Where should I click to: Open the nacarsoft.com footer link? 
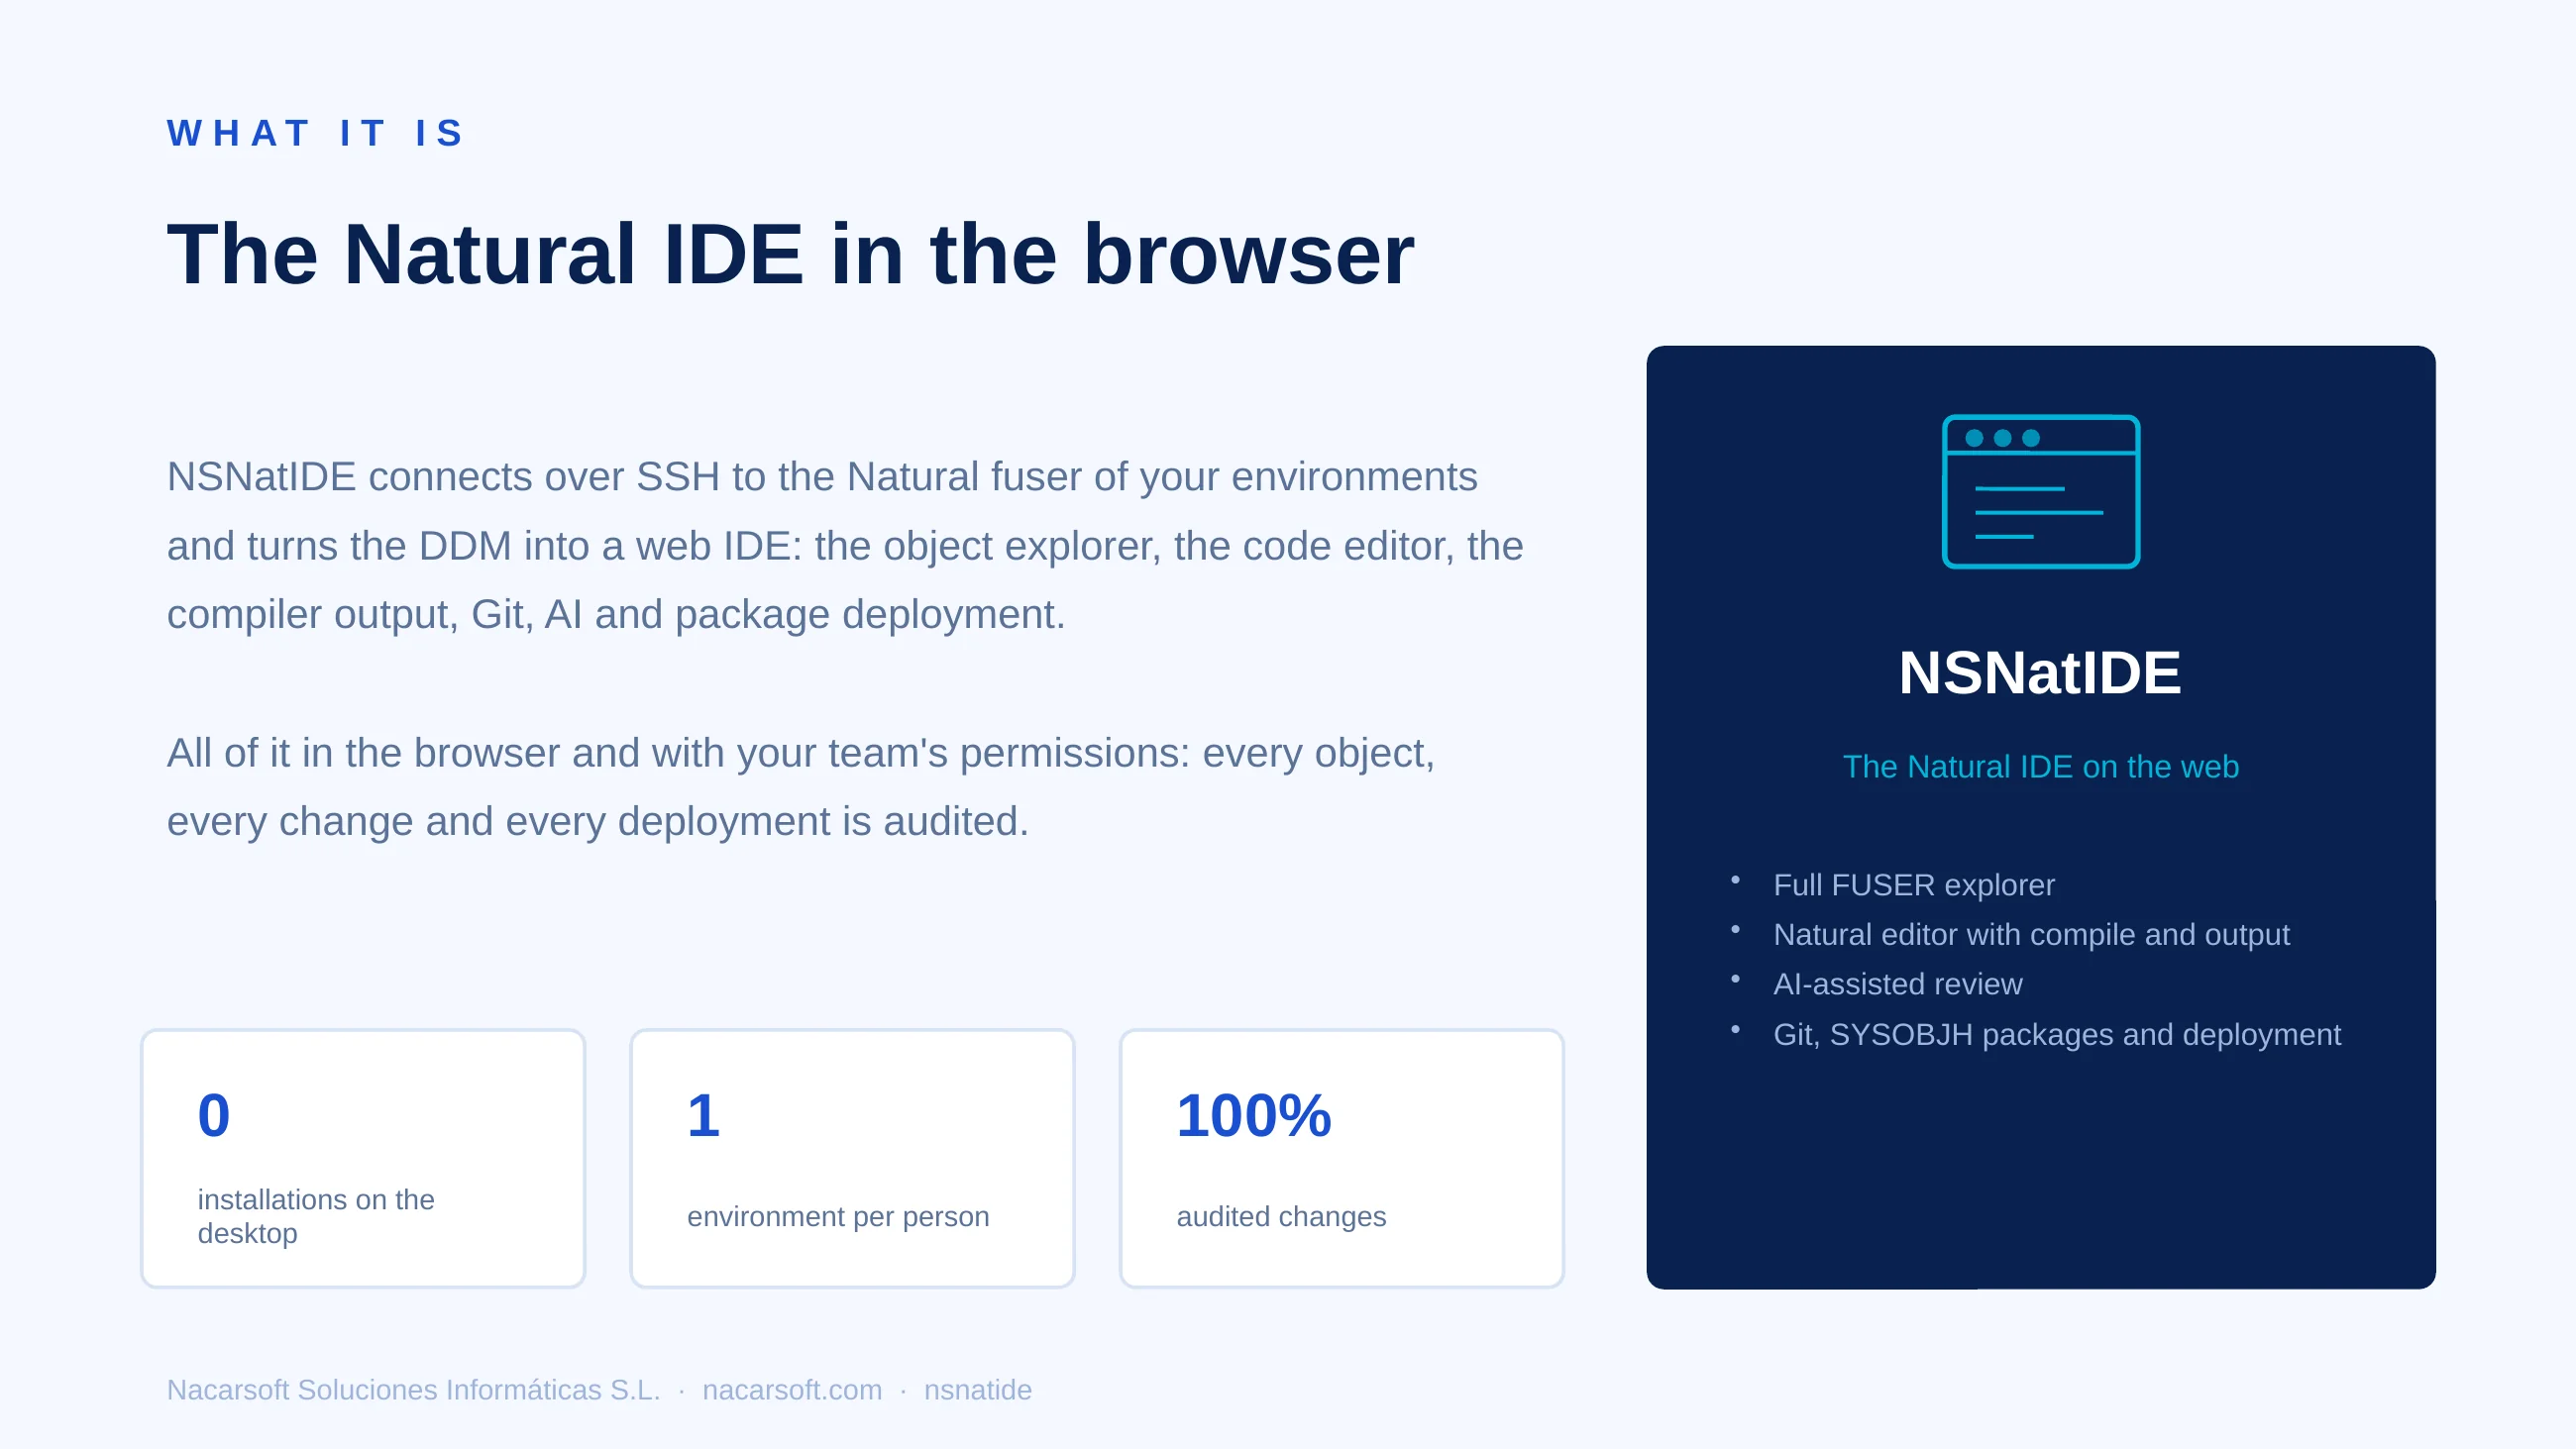click(x=792, y=1390)
